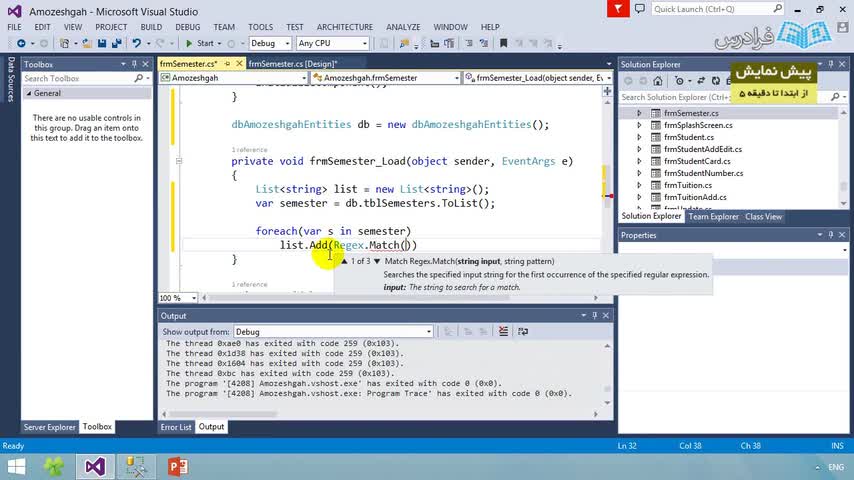Screen dimensions: 854x480
Task: Toggle Word Wrap in Output panel
Action: pos(523,331)
